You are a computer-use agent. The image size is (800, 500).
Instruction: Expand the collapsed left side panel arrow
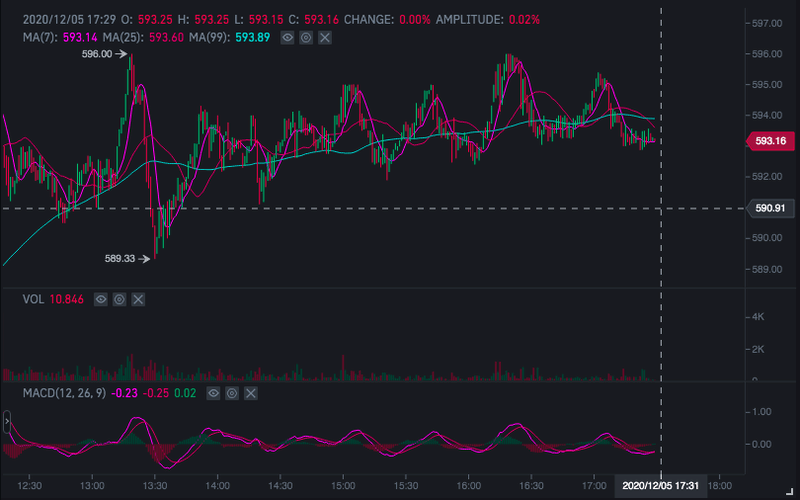click(6, 422)
